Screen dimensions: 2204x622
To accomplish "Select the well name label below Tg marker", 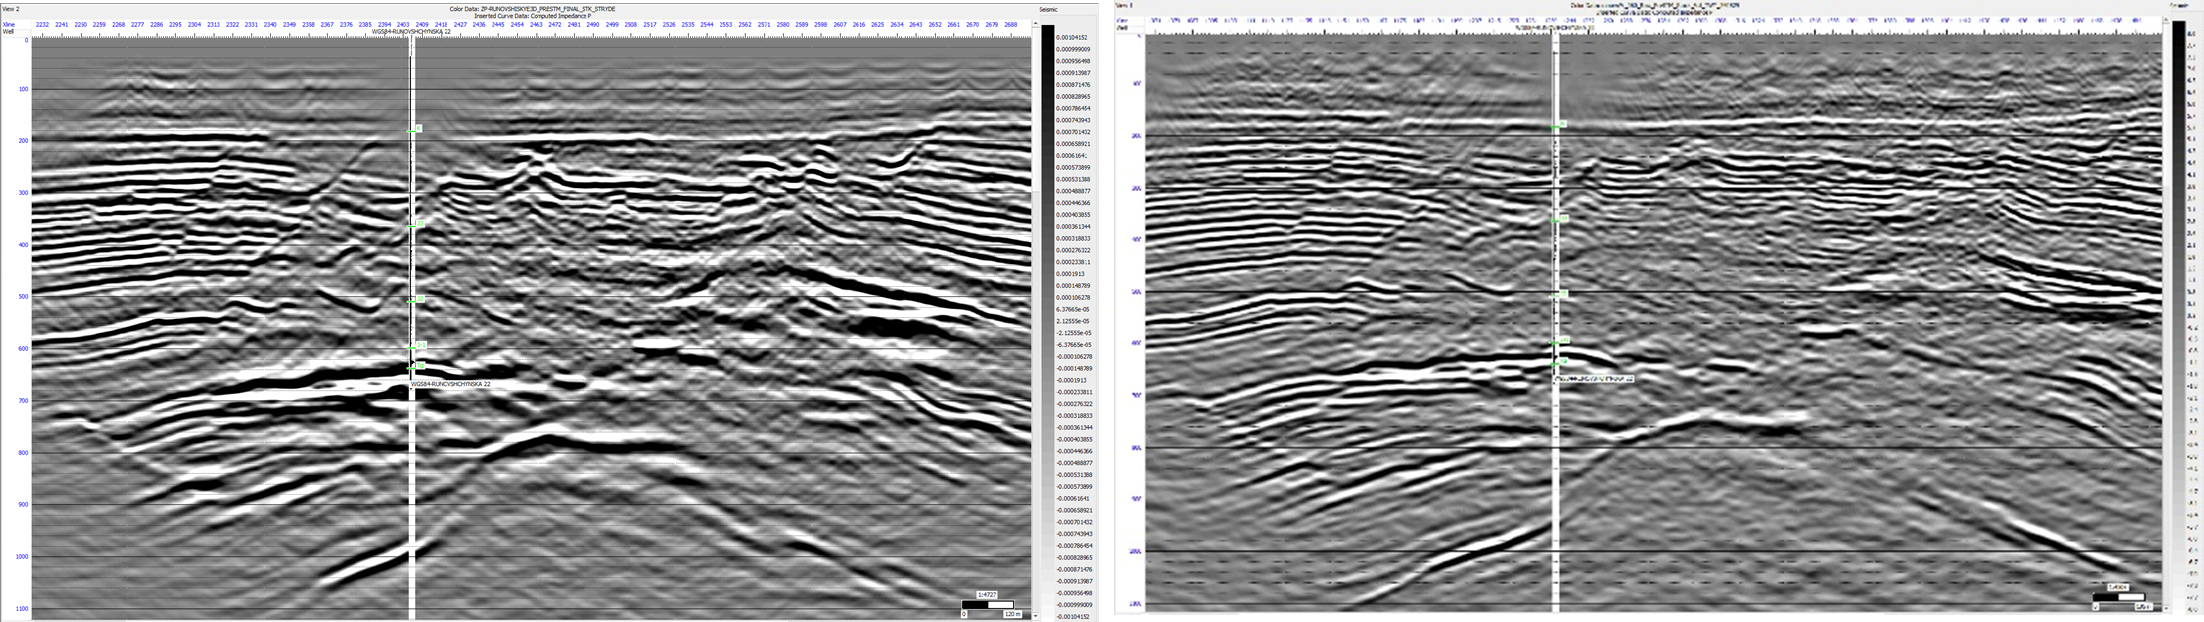I will tap(450, 384).
